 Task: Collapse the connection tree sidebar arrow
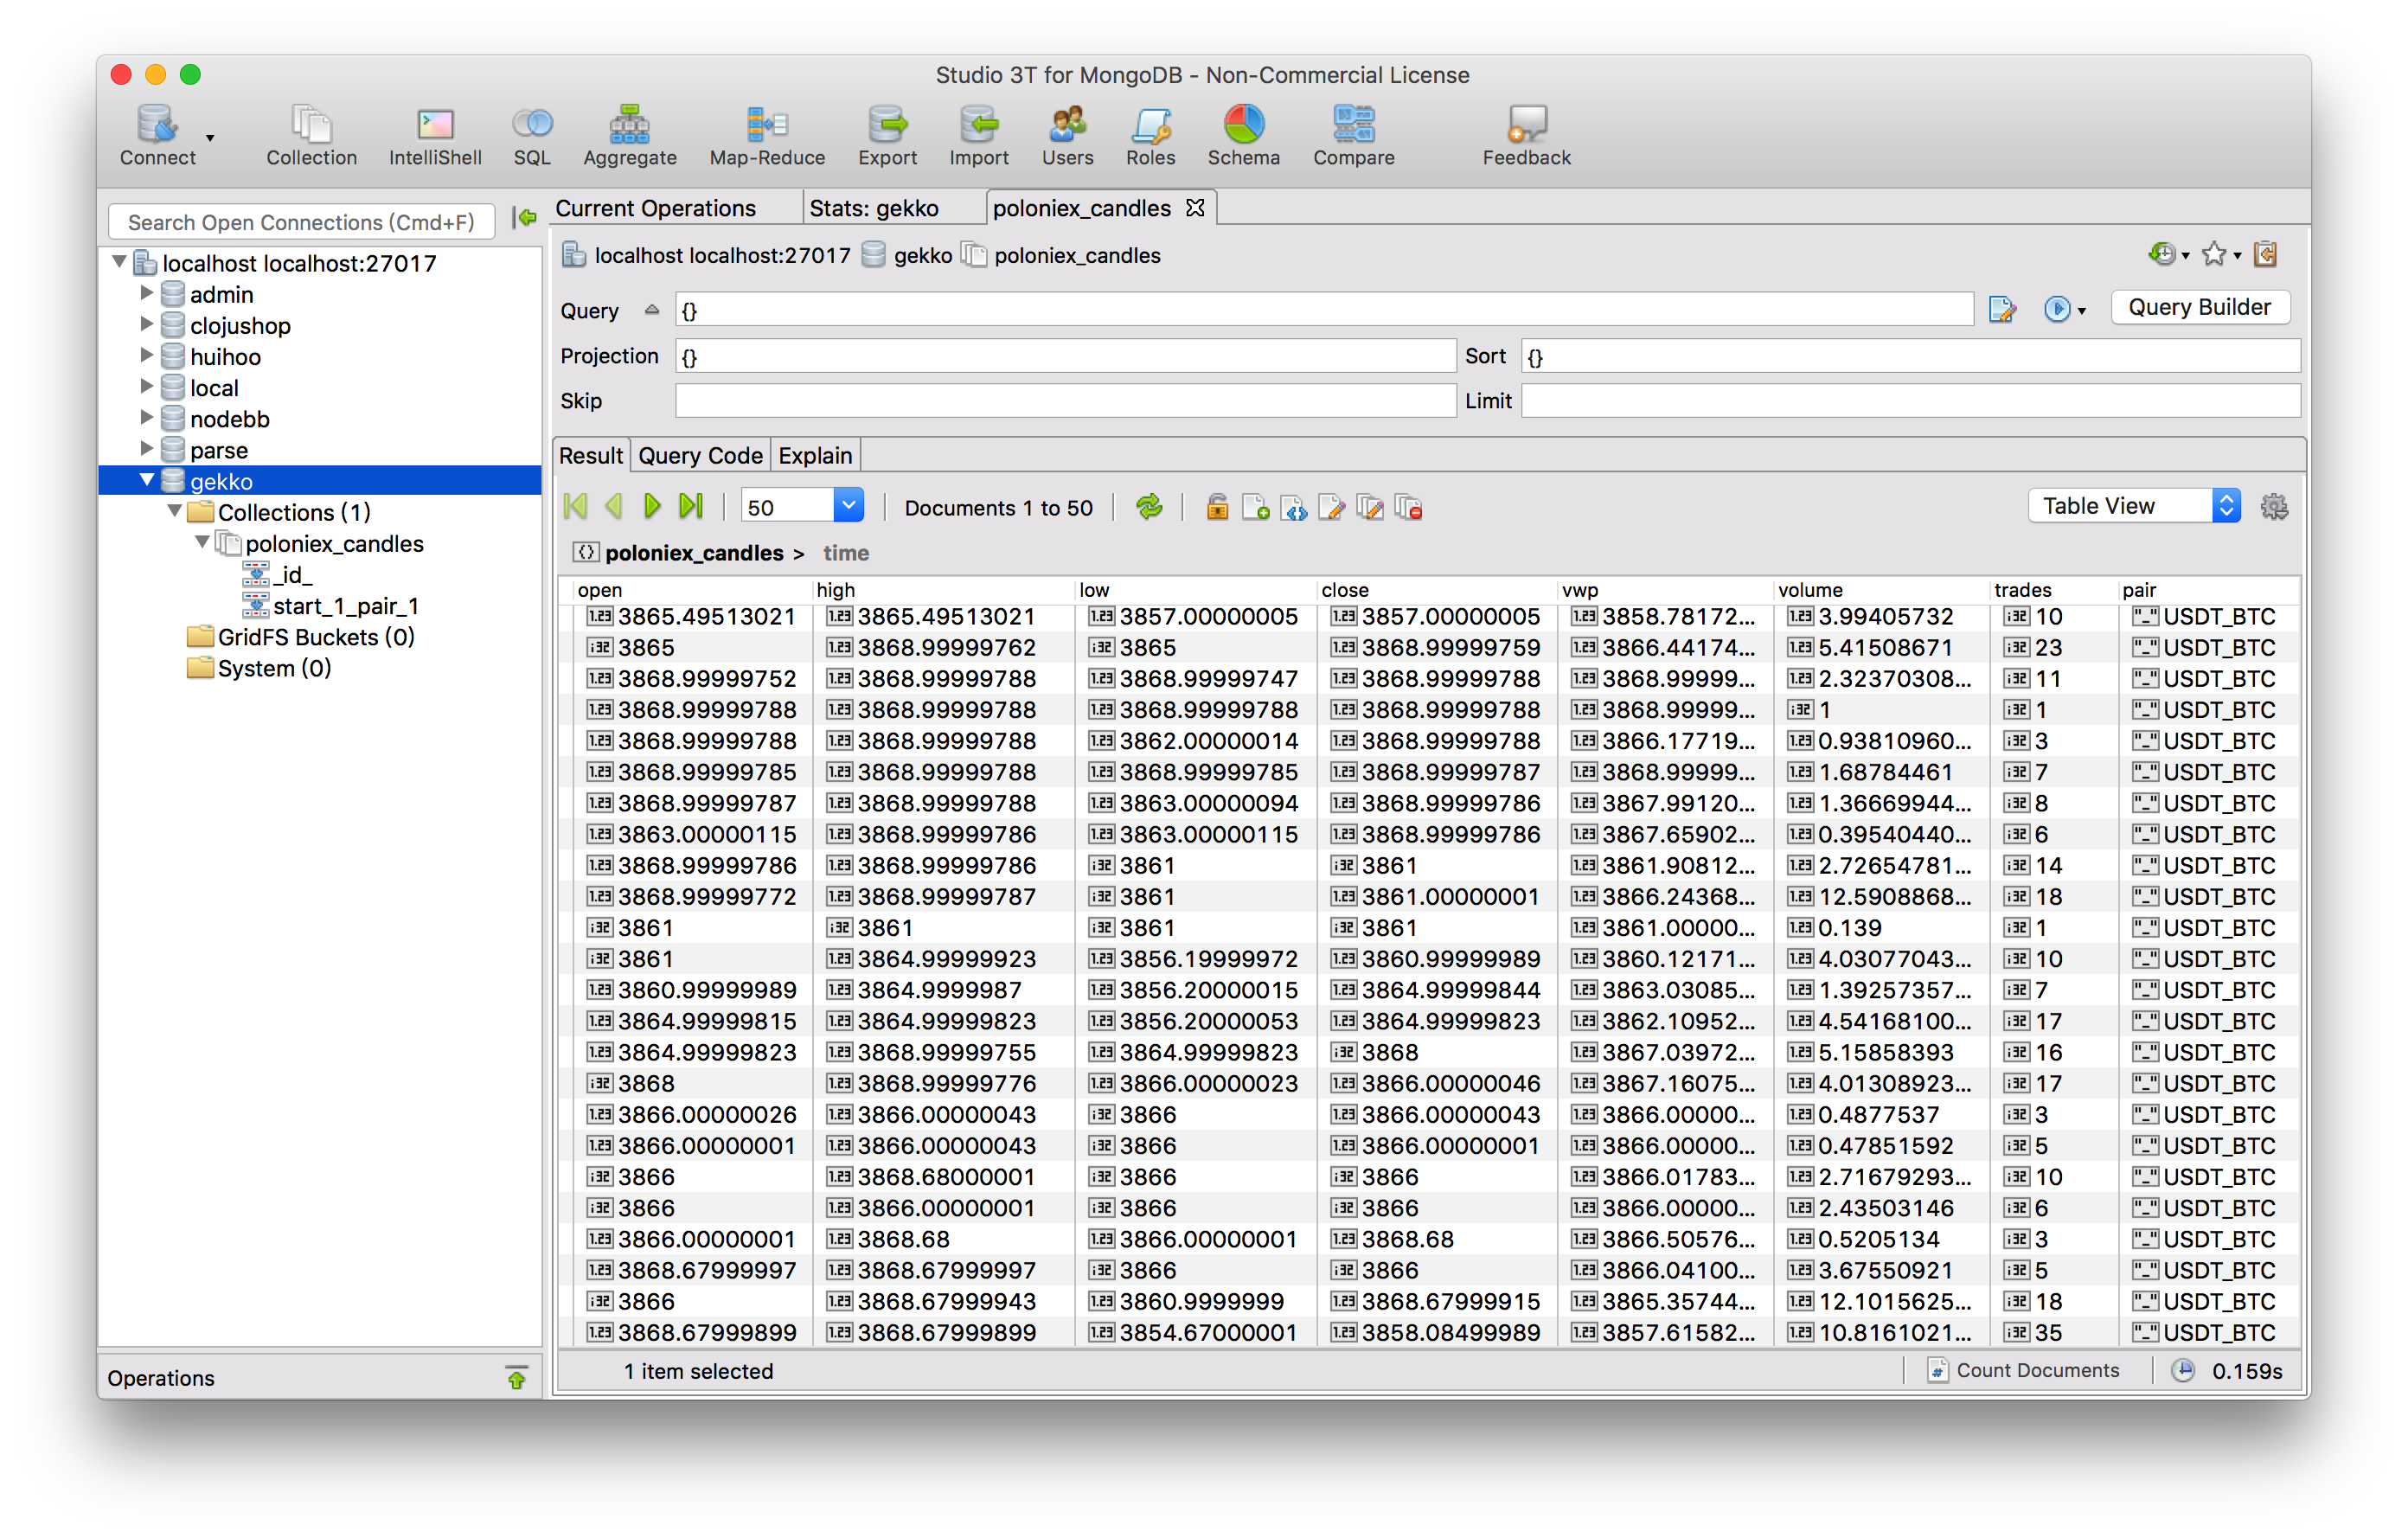click(525, 218)
